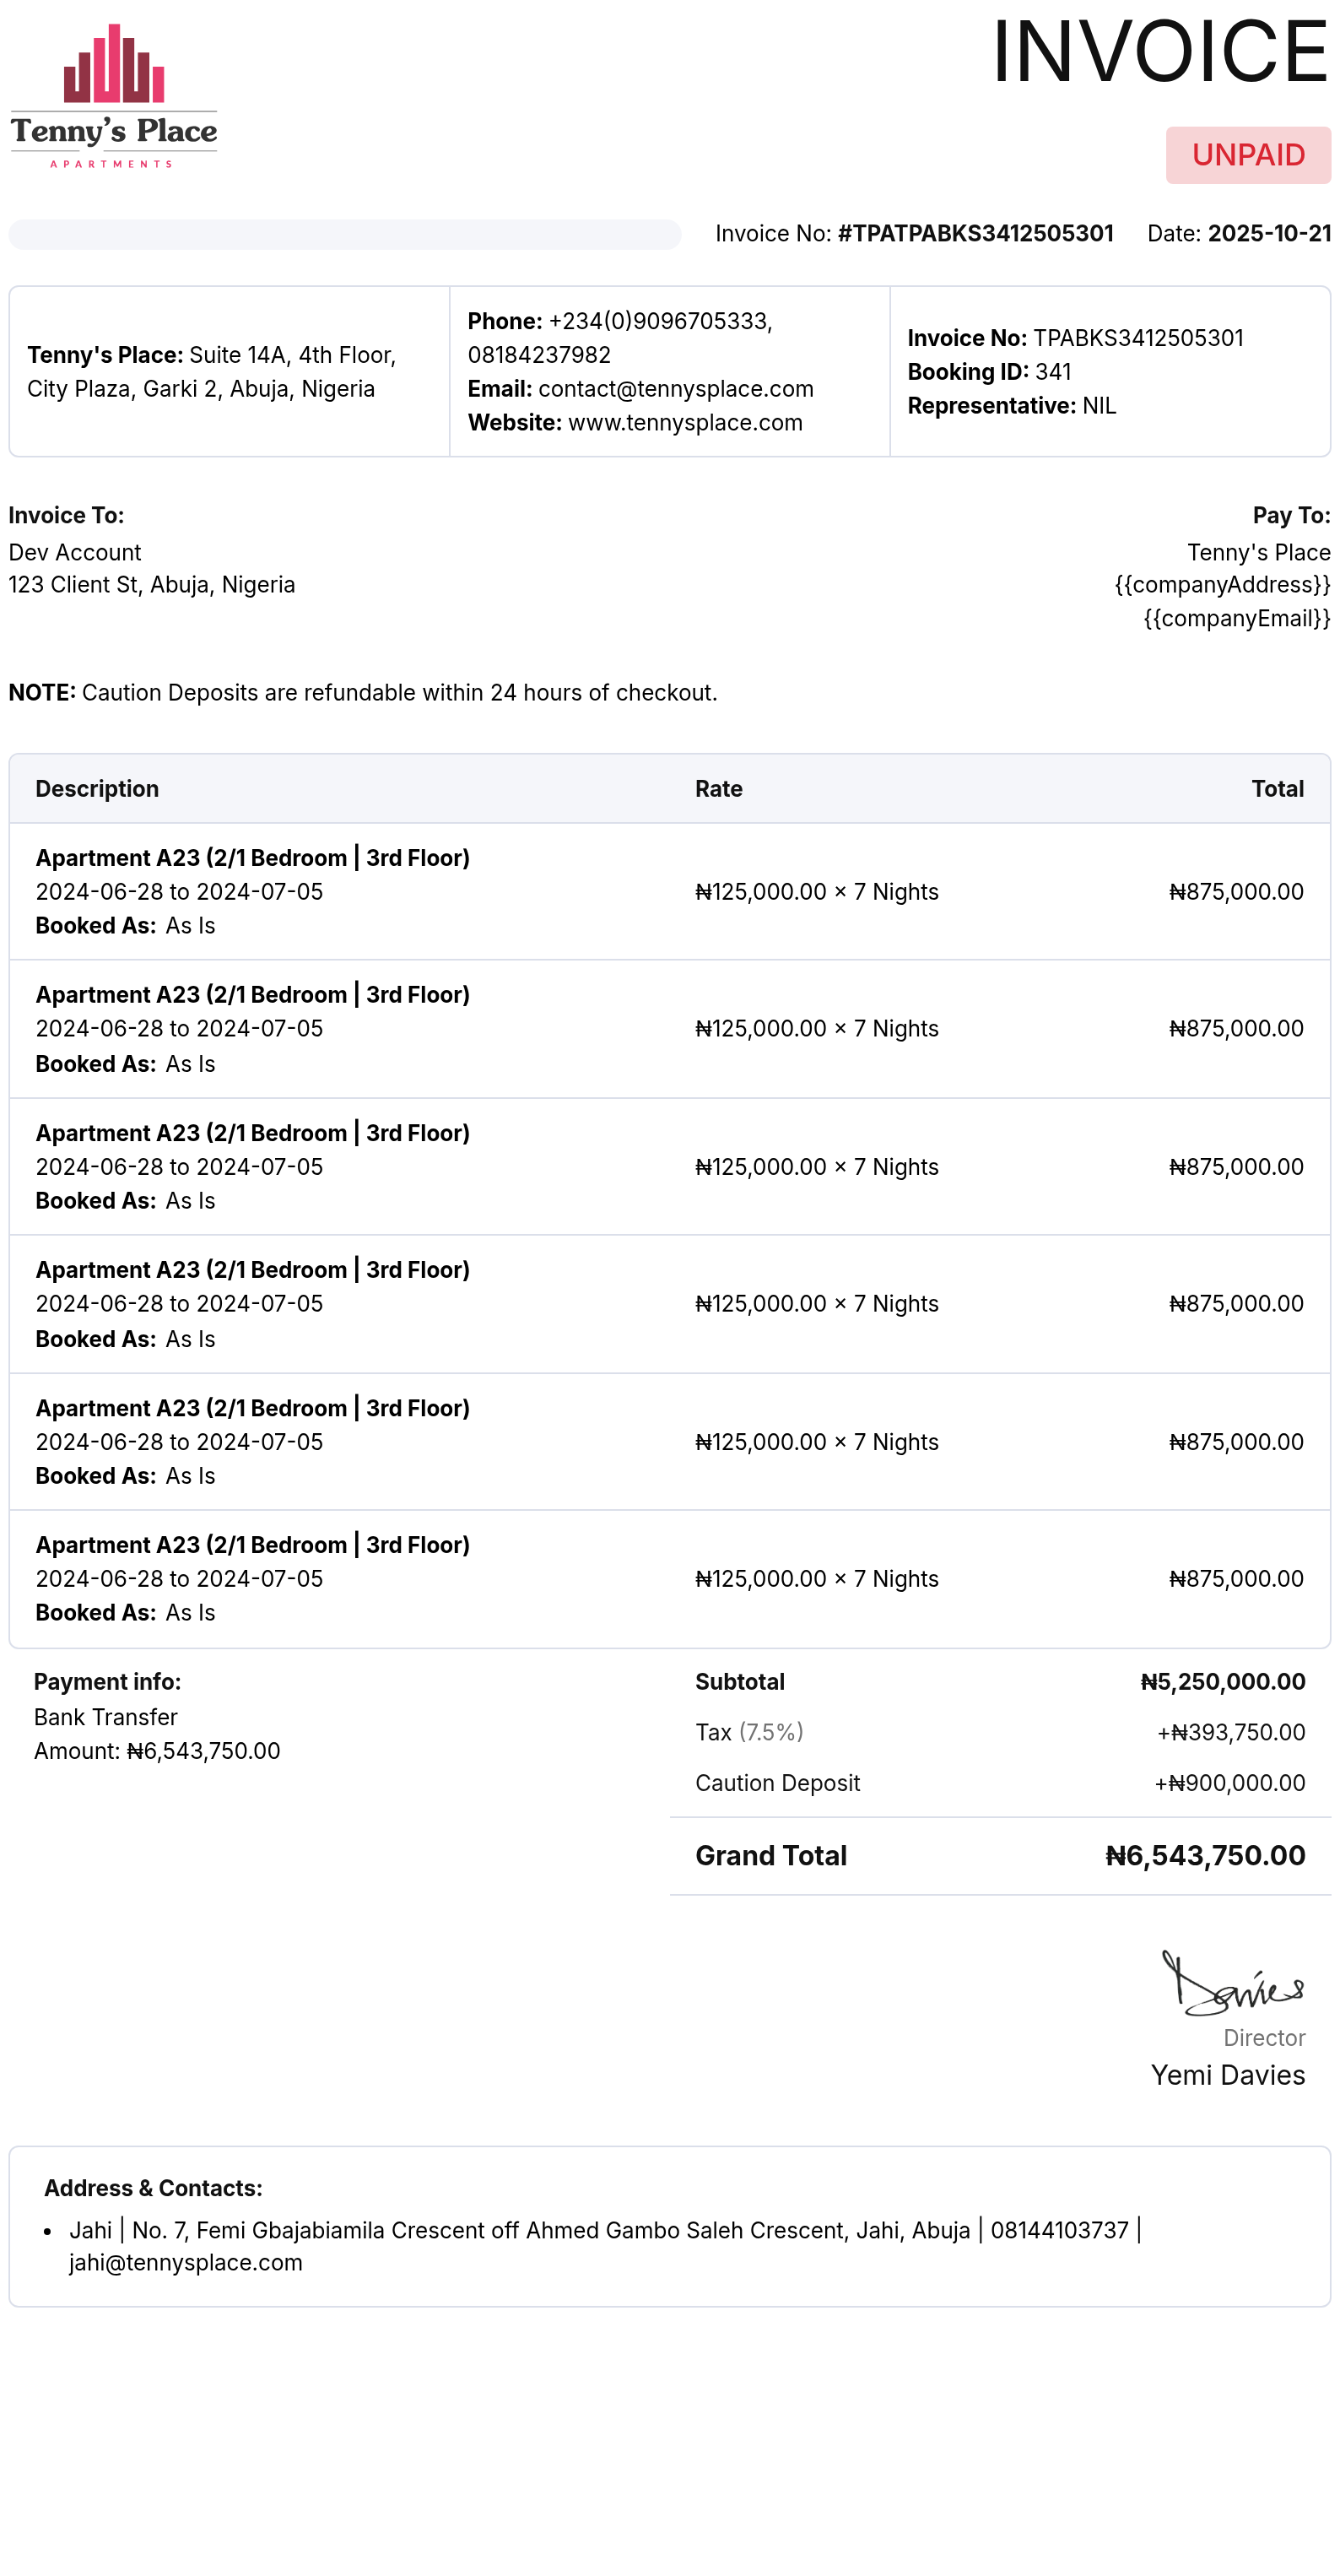Click the Caution Deposit amount +₦900,000.00
Viewport: 1340px width, 2576px height.
pyautogui.click(x=1229, y=1783)
